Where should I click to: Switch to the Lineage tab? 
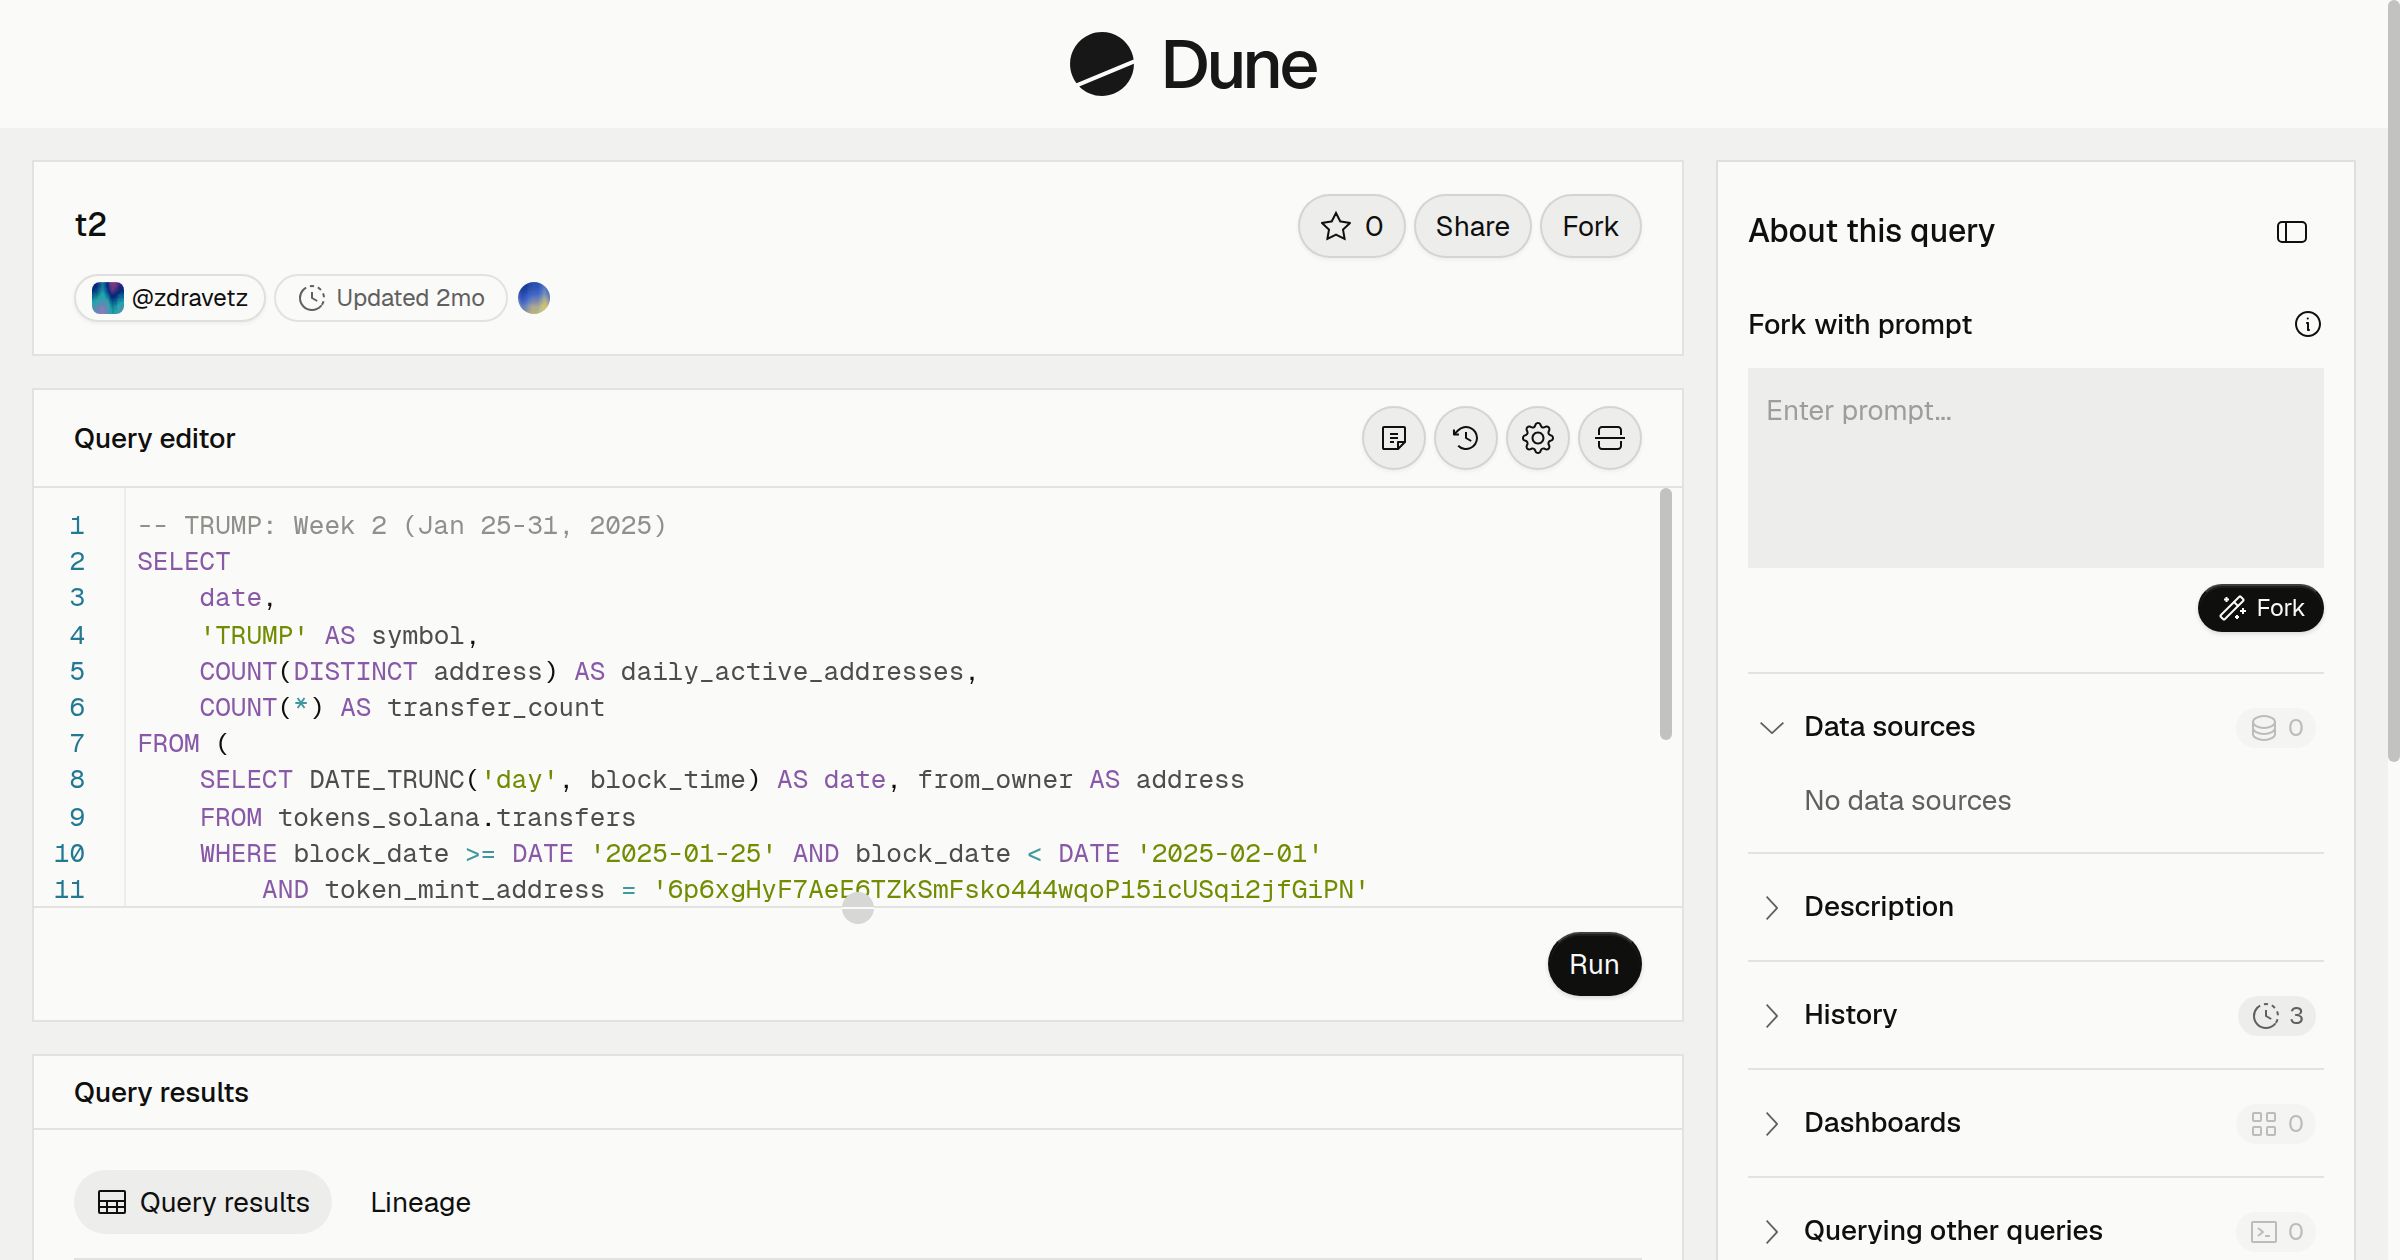tap(420, 1202)
